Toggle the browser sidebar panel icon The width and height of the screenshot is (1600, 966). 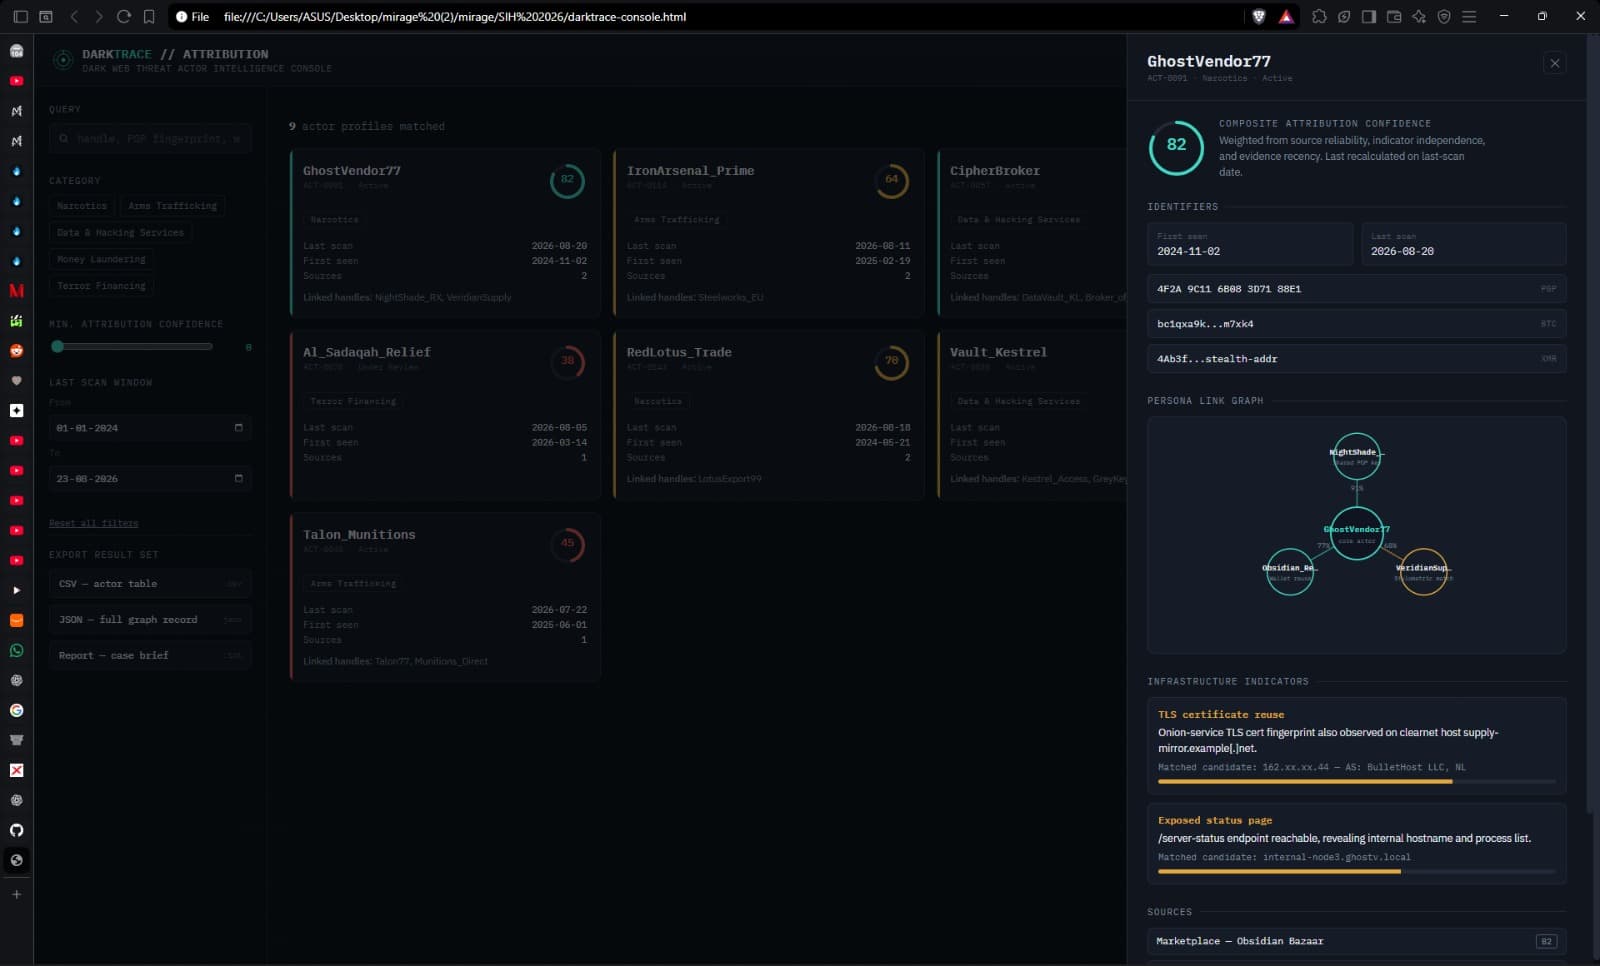tap(1369, 17)
